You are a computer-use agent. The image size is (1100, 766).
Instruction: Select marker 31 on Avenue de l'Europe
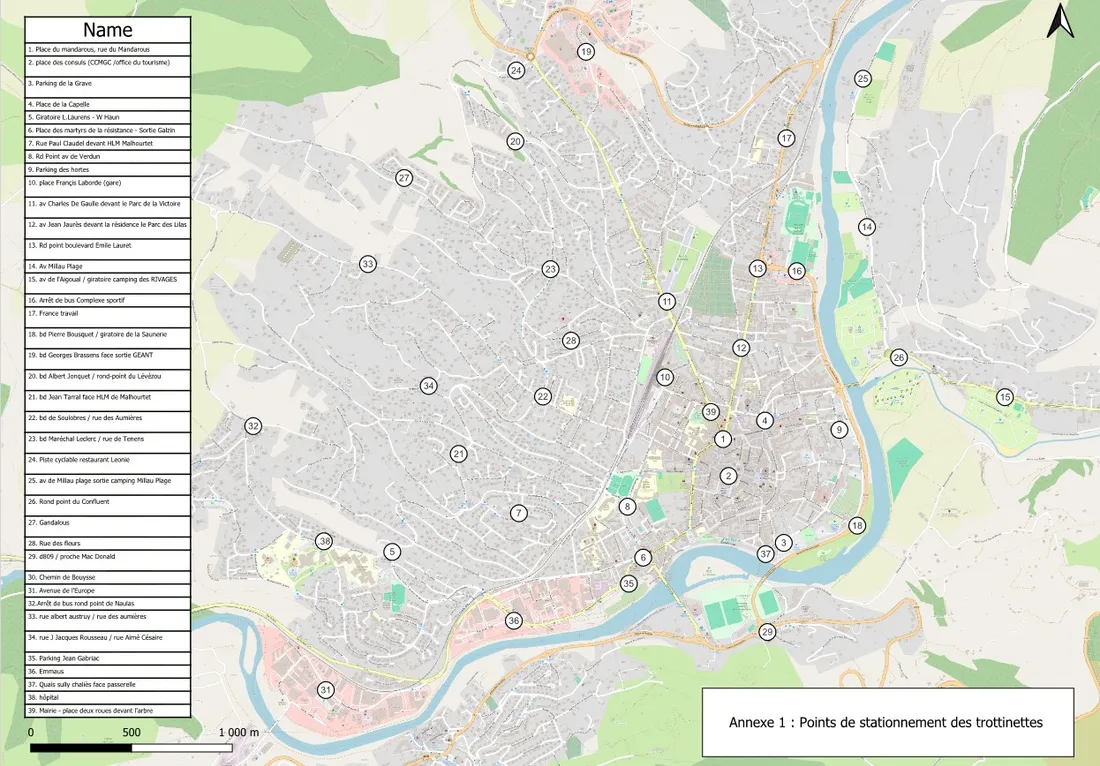point(325,690)
